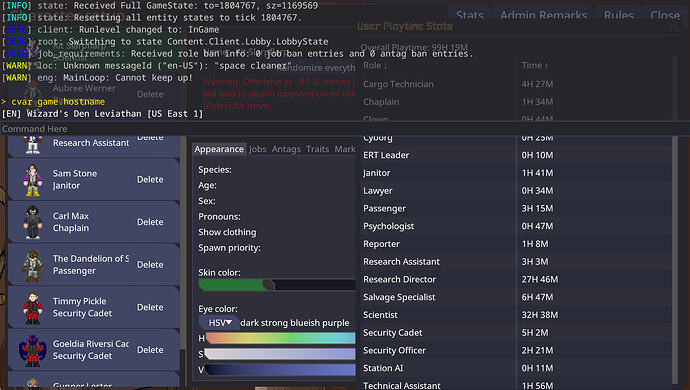Sort playtime table by Role header

tap(375, 65)
